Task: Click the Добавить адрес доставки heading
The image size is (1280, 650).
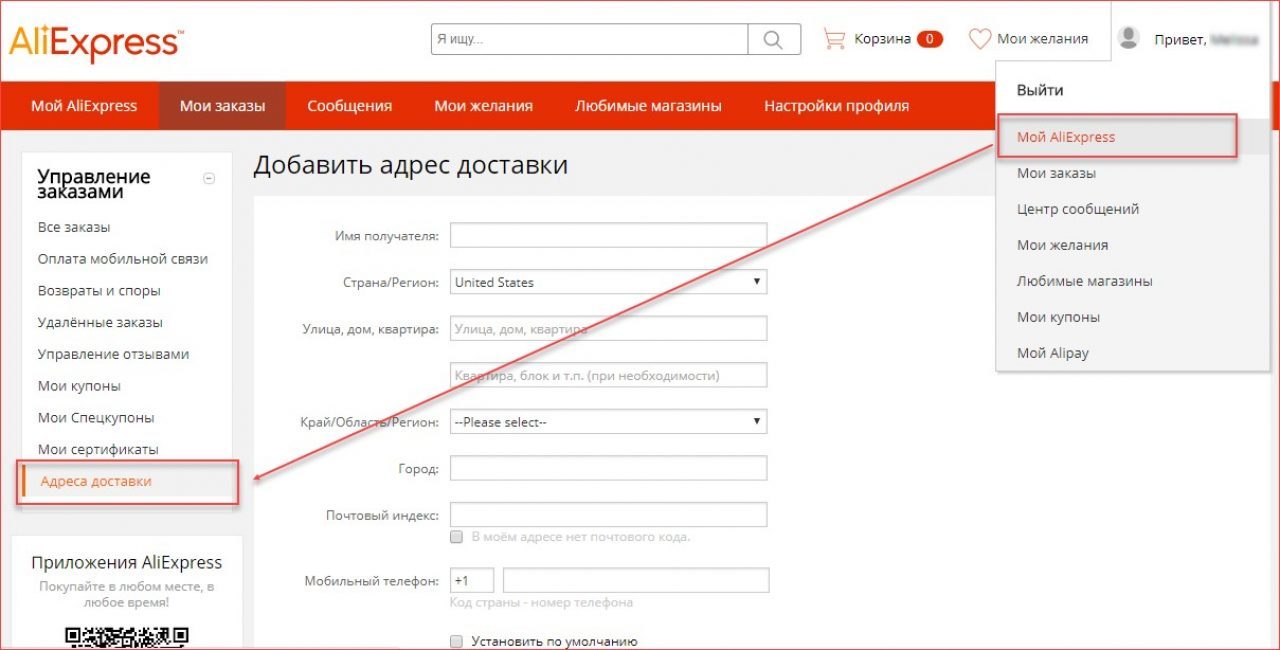Action: [x=411, y=164]
